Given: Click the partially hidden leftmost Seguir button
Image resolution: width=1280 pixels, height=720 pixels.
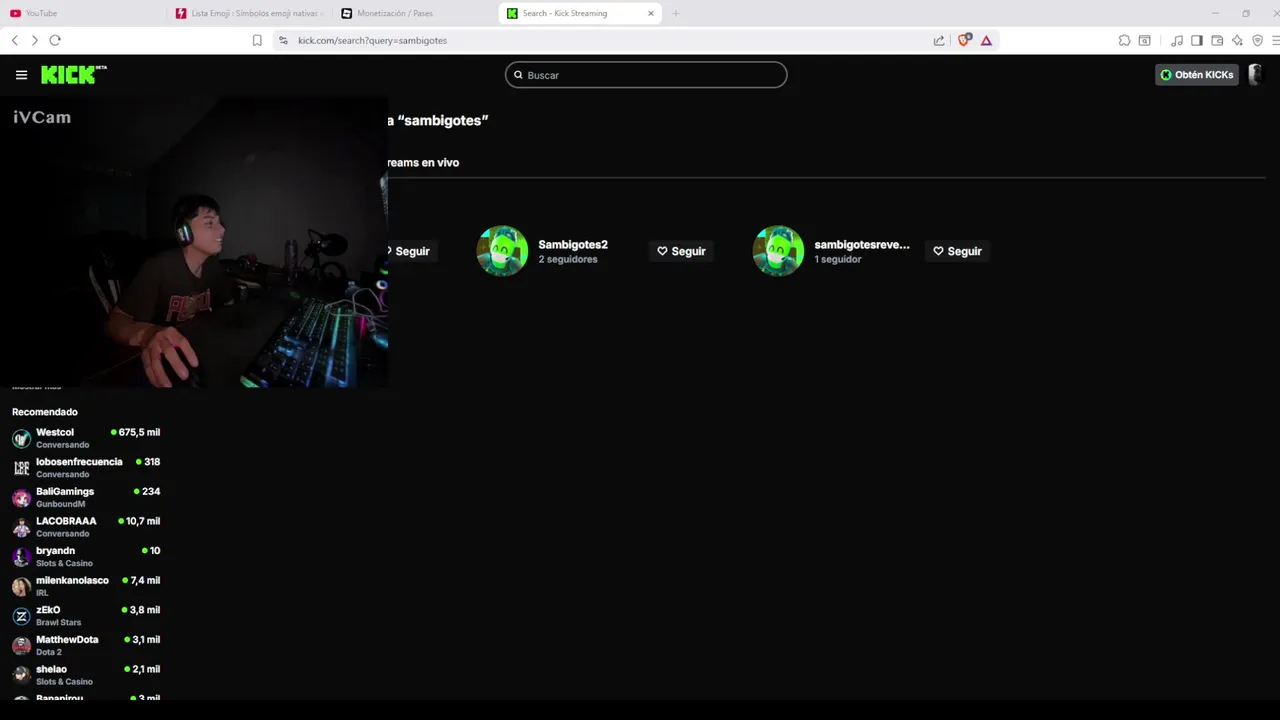Looking at the screenshot, I should pyautogui.click(x=411, y=251).
